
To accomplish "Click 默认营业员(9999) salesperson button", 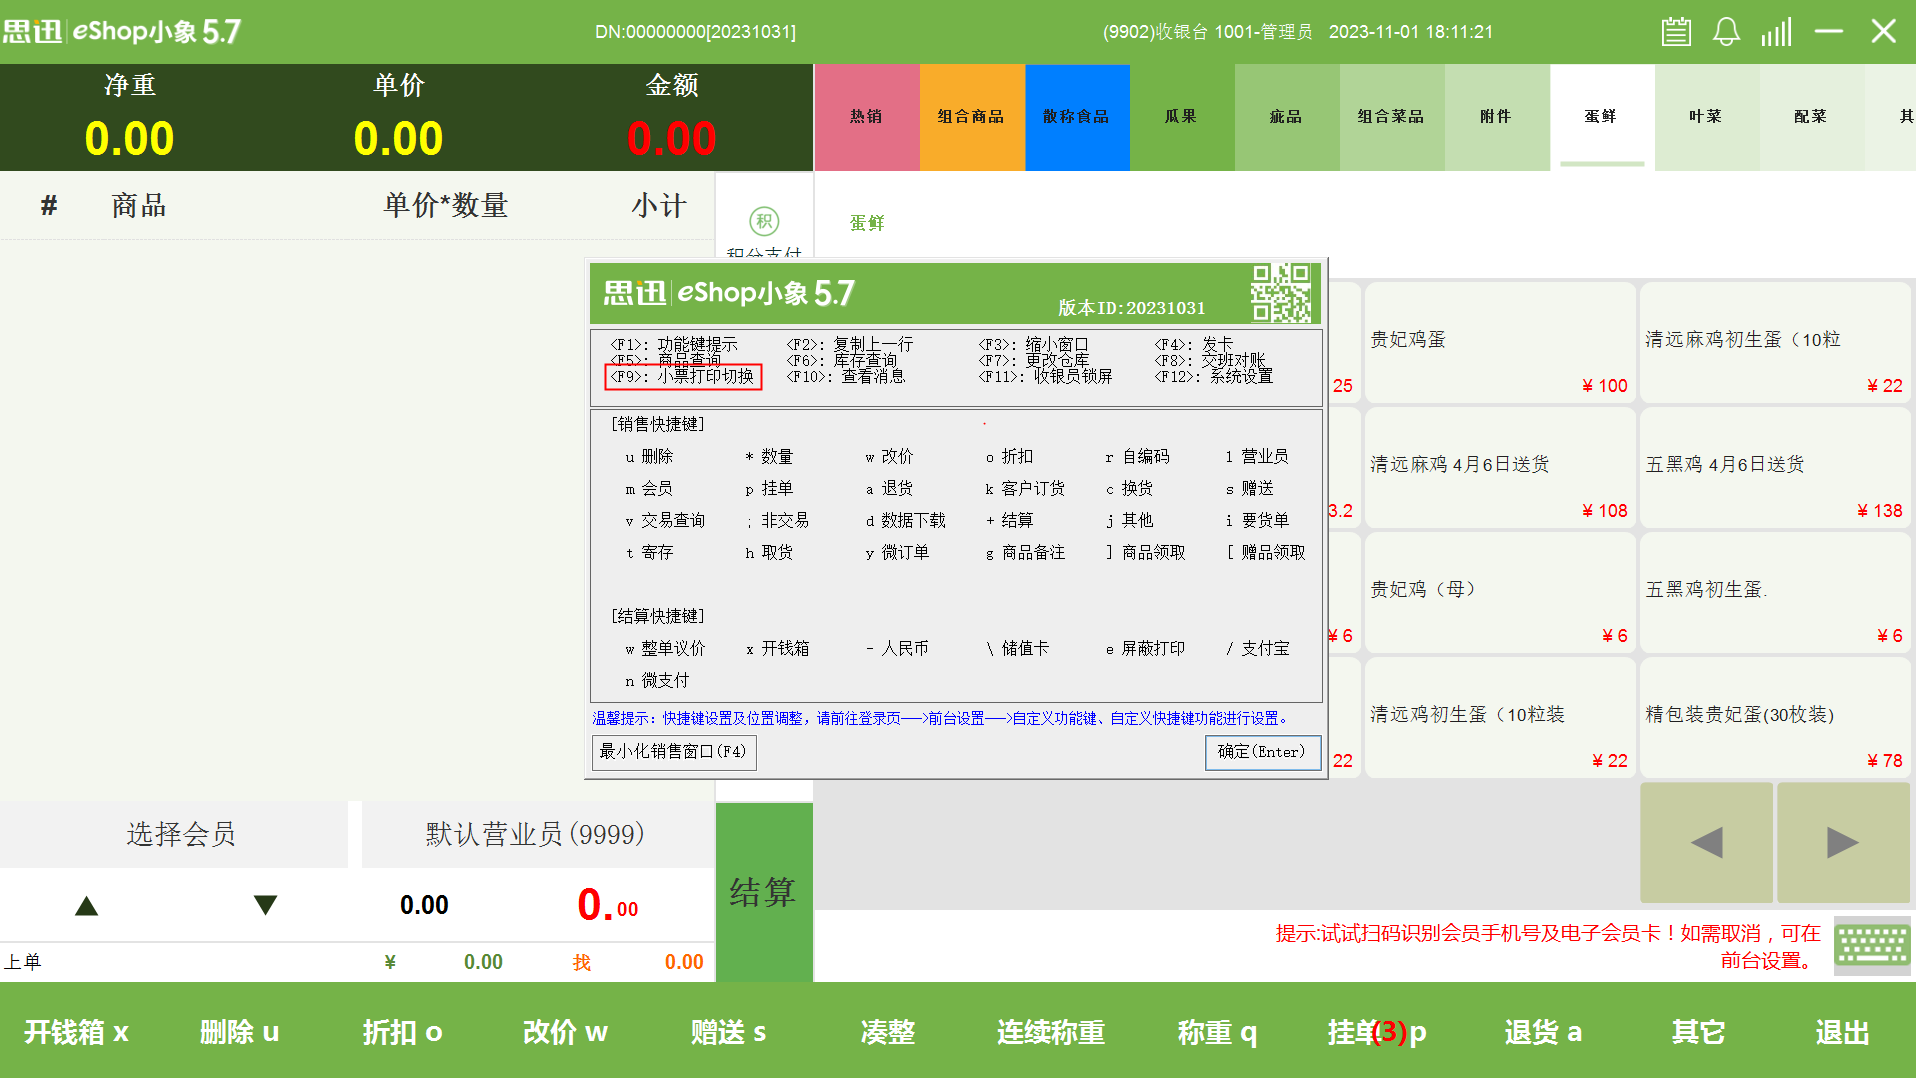I will click(x=537, y=834).
